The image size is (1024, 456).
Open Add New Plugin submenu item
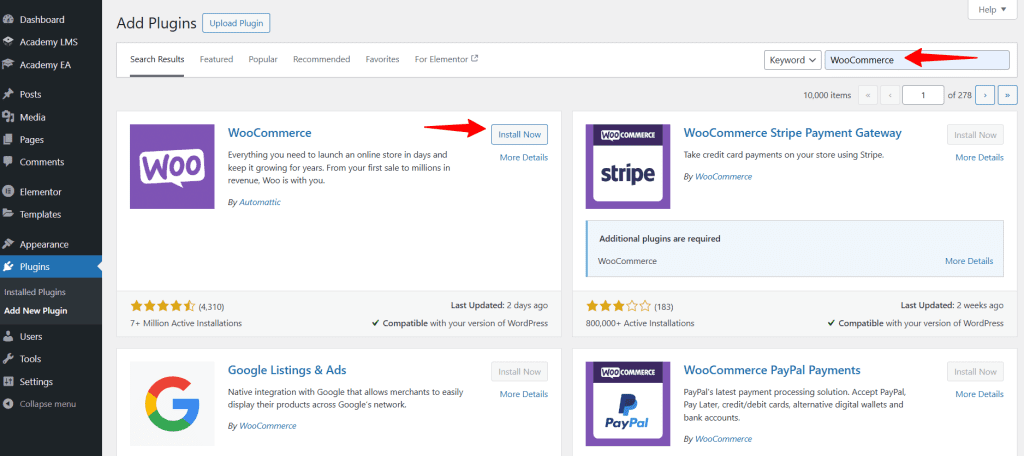click(35, 311)
